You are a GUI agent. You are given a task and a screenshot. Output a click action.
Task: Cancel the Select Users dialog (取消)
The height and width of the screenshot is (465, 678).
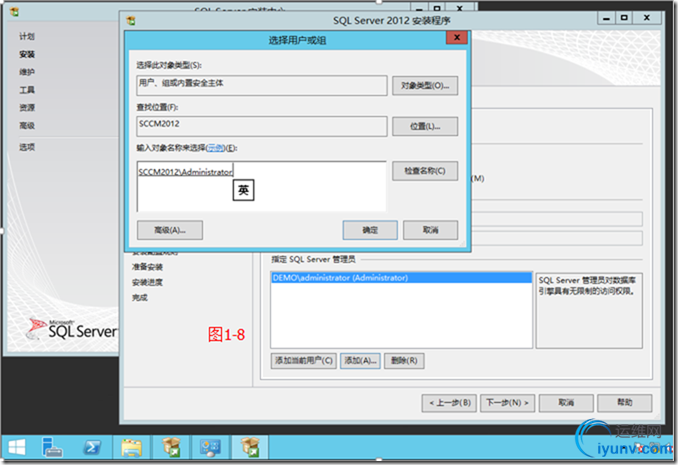click(431, 230)
